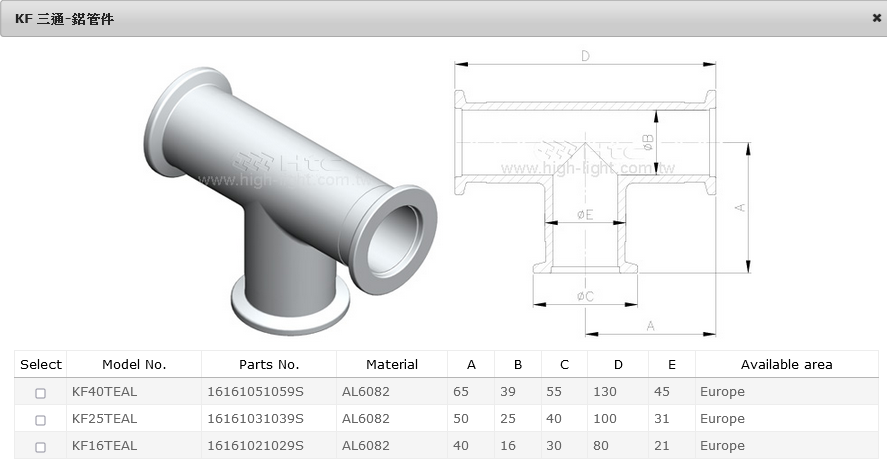887x462 pixels.
Task: Click the Parts No. column header
Action: click(269, 364)
